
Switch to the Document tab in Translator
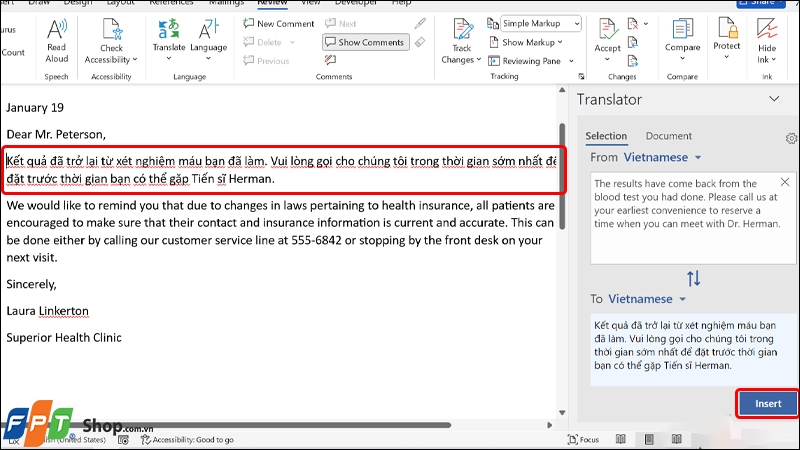click(x=668, y=136)
